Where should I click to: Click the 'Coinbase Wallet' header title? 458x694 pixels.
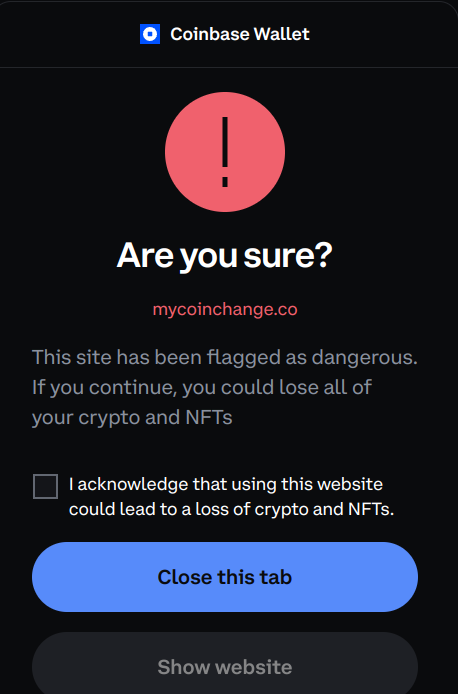pyautogui.click(x=240, y=34)
